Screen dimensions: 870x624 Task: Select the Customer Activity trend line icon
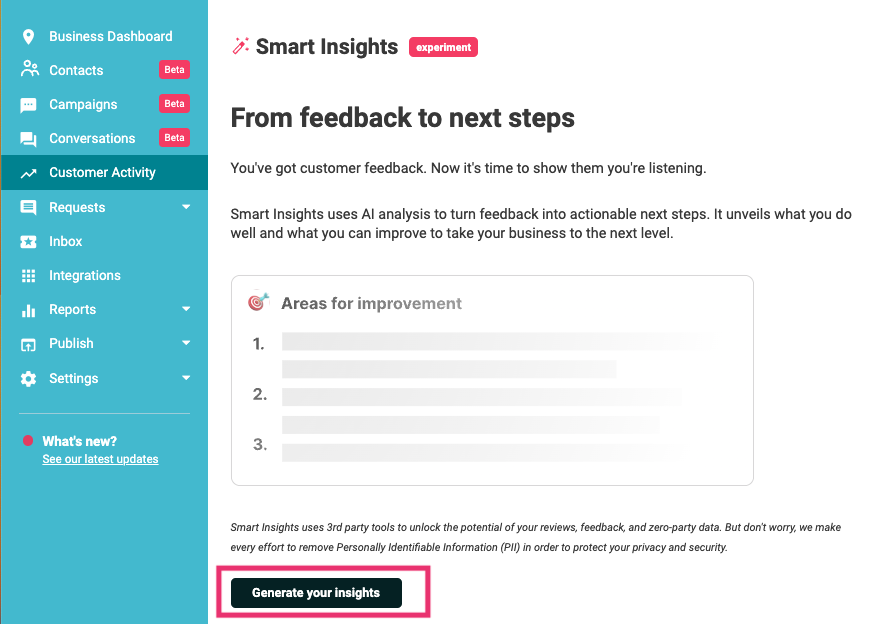point(28,172)
